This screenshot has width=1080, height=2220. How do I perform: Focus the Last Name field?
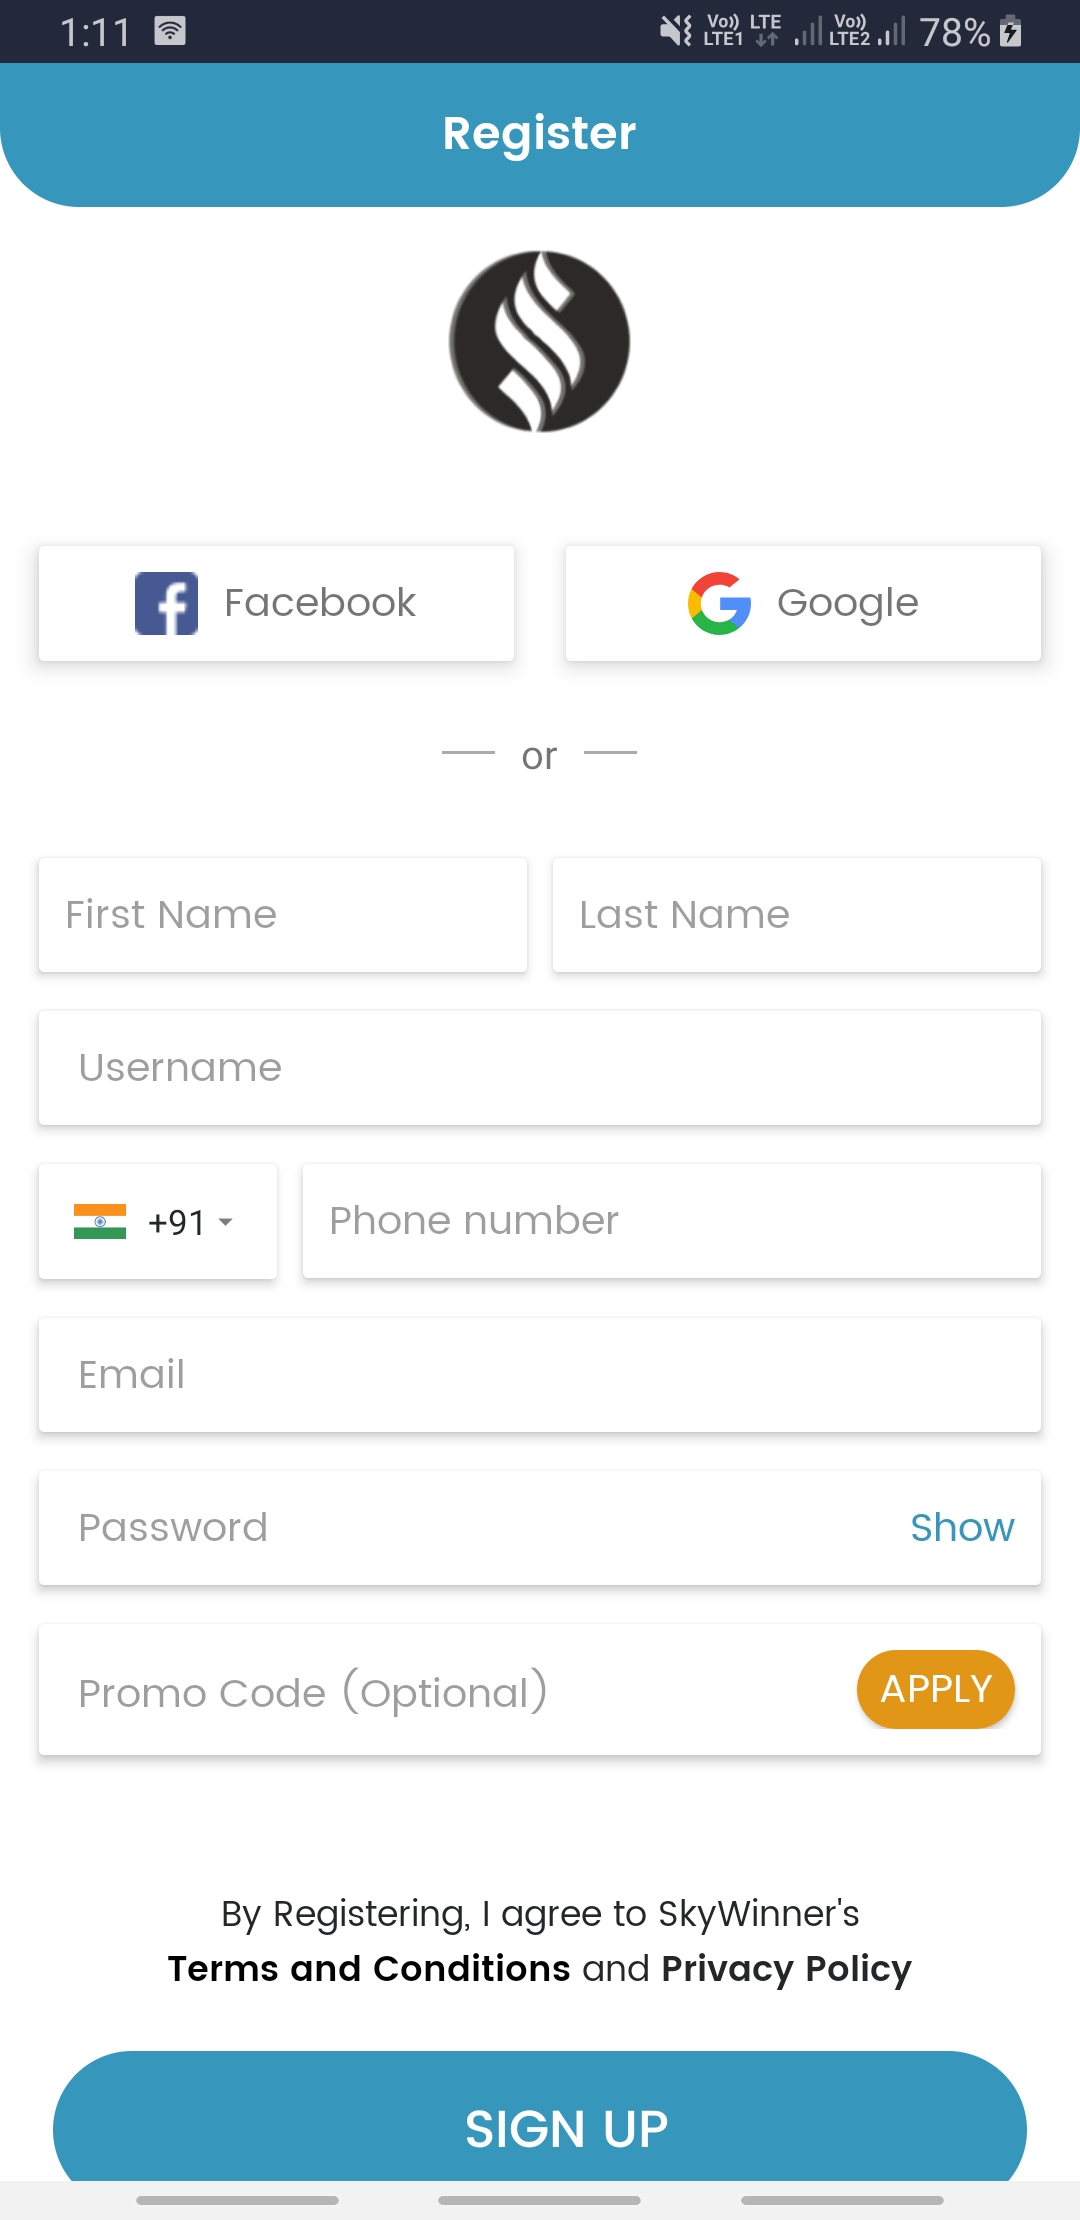coord(797,914)
